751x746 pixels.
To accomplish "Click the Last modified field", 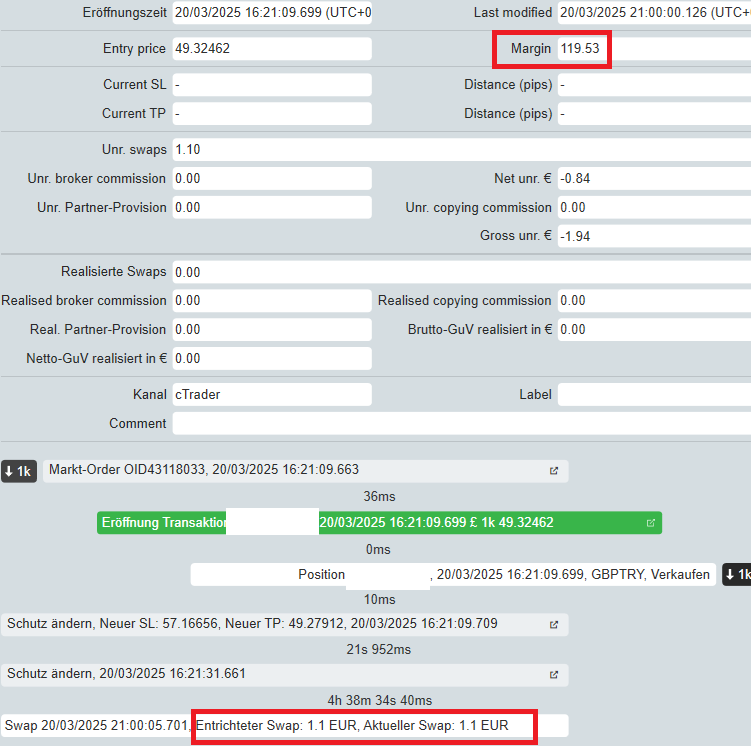I will tap(654, 12).
